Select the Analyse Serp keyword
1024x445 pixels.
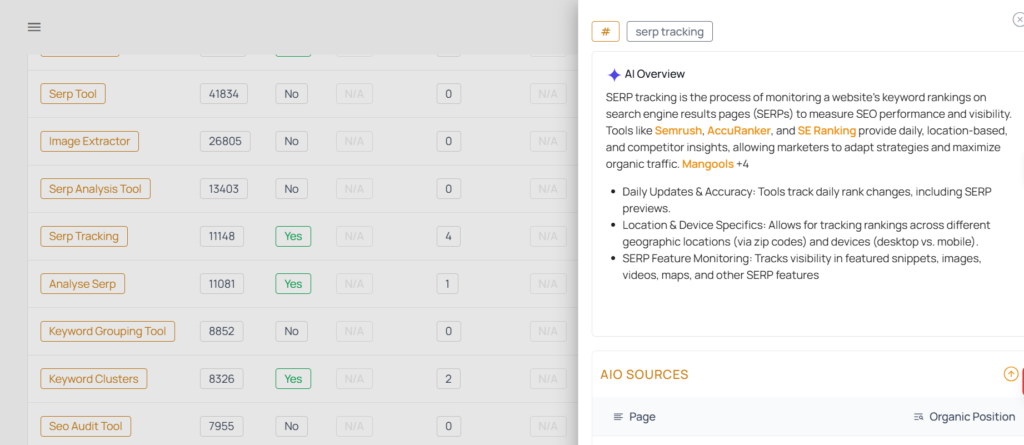(x=82, y=284)
